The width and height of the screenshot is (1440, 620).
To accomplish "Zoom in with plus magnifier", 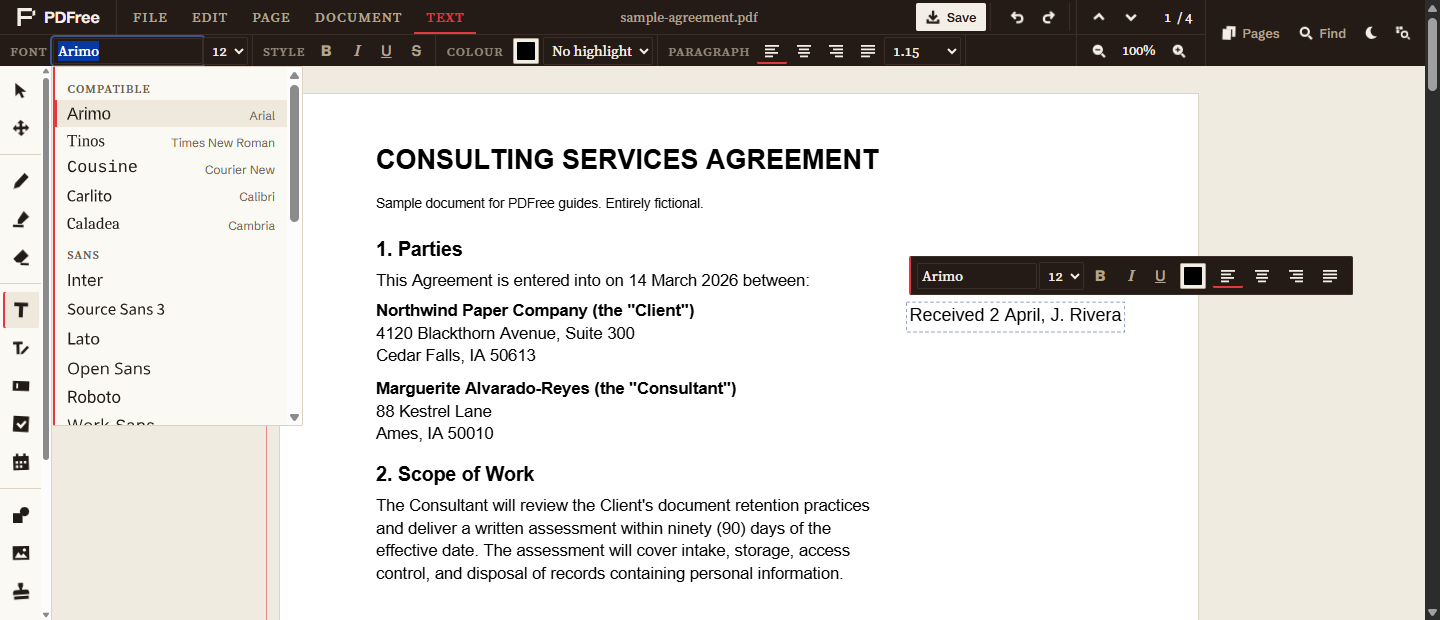I will tap(1179, 51).
